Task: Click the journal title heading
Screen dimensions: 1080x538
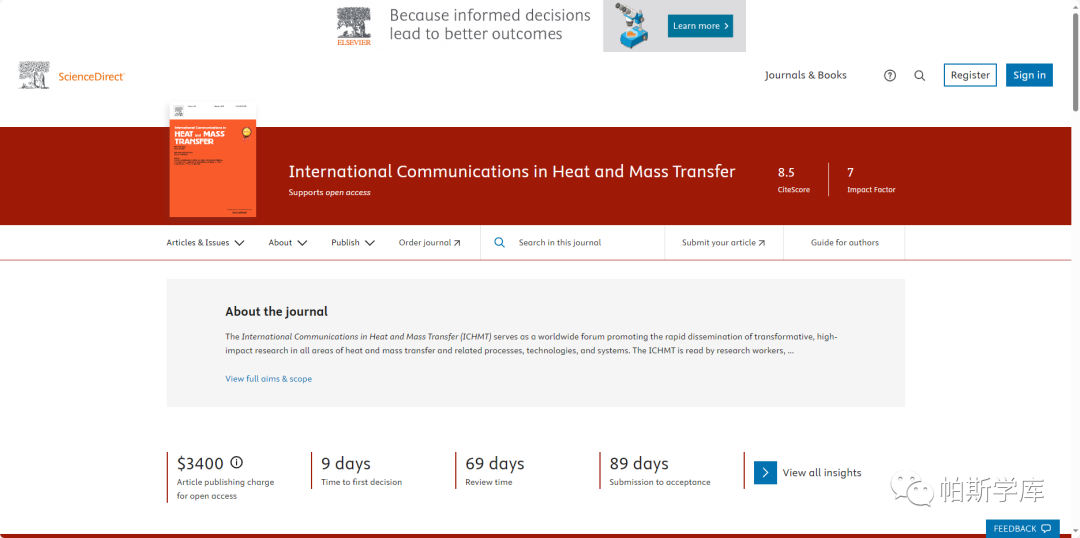Action: coord(512,172)
